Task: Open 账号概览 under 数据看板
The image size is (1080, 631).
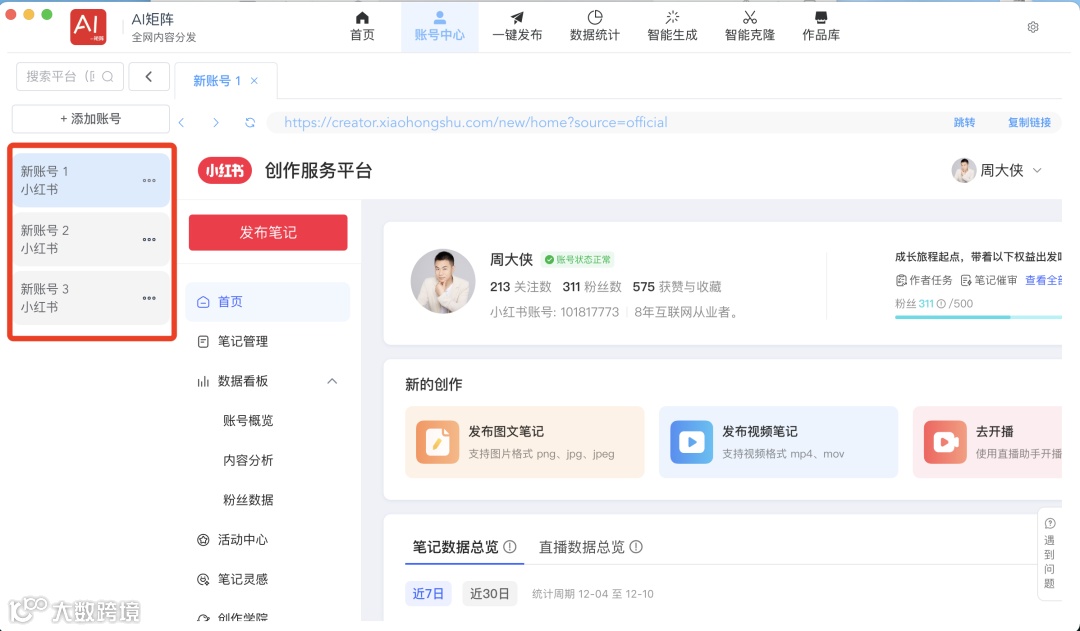Action: 248,421
